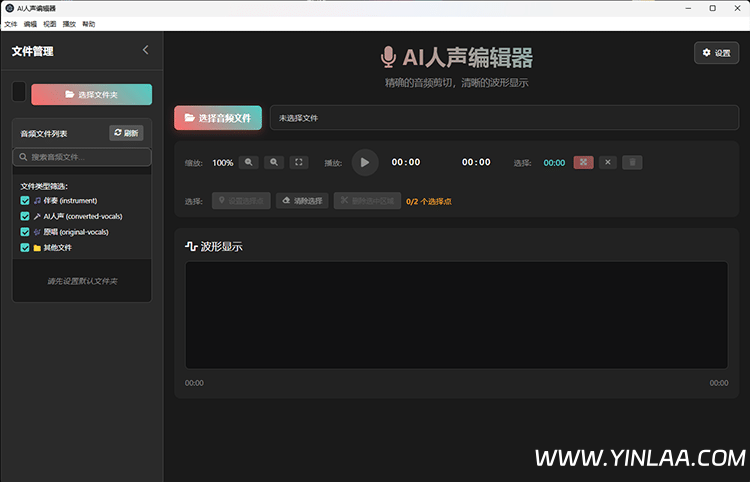
Task: Click the fit-to-view expand icon
Action: [x=298, y=162]
